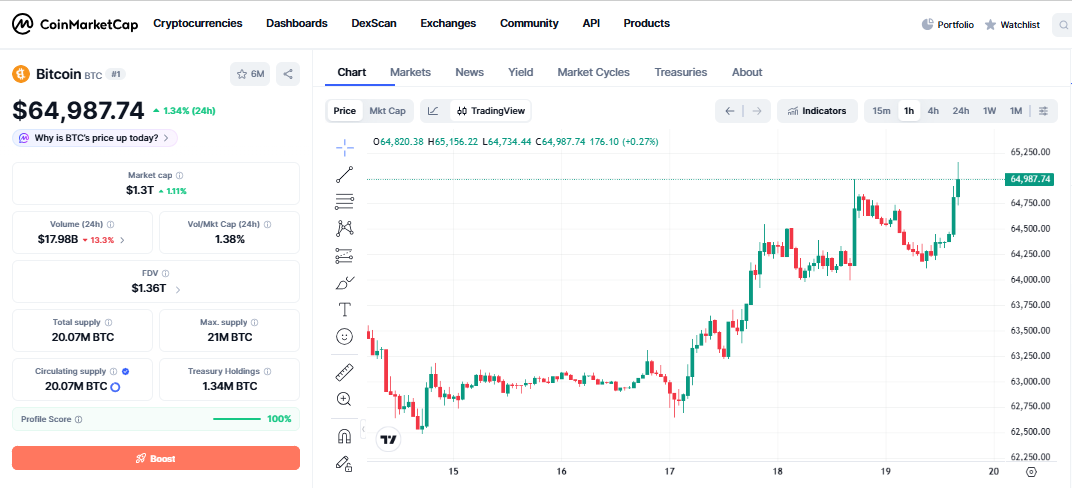Image resolution: width=1072 pixels, height=488 pixels.
Task: Click the undo back arrow on chart
Action: point(729,111)
